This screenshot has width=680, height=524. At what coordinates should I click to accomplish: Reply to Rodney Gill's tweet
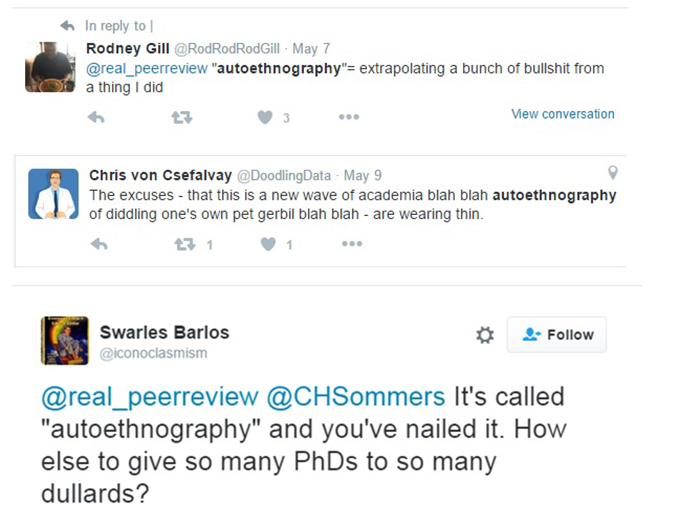(x=97, y=117)
